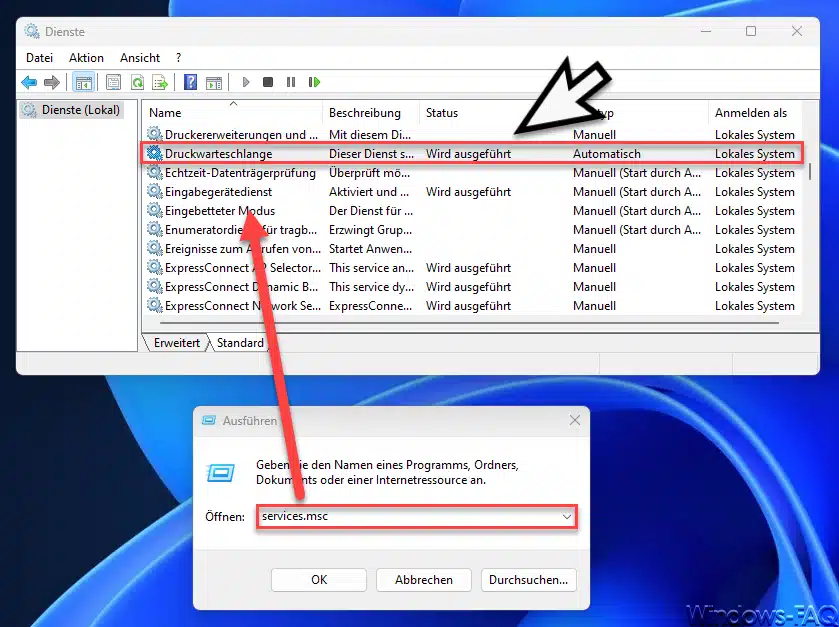
Task: Click Abbrechen in the Ausführen dialog
Action: [x=424, y=579]
